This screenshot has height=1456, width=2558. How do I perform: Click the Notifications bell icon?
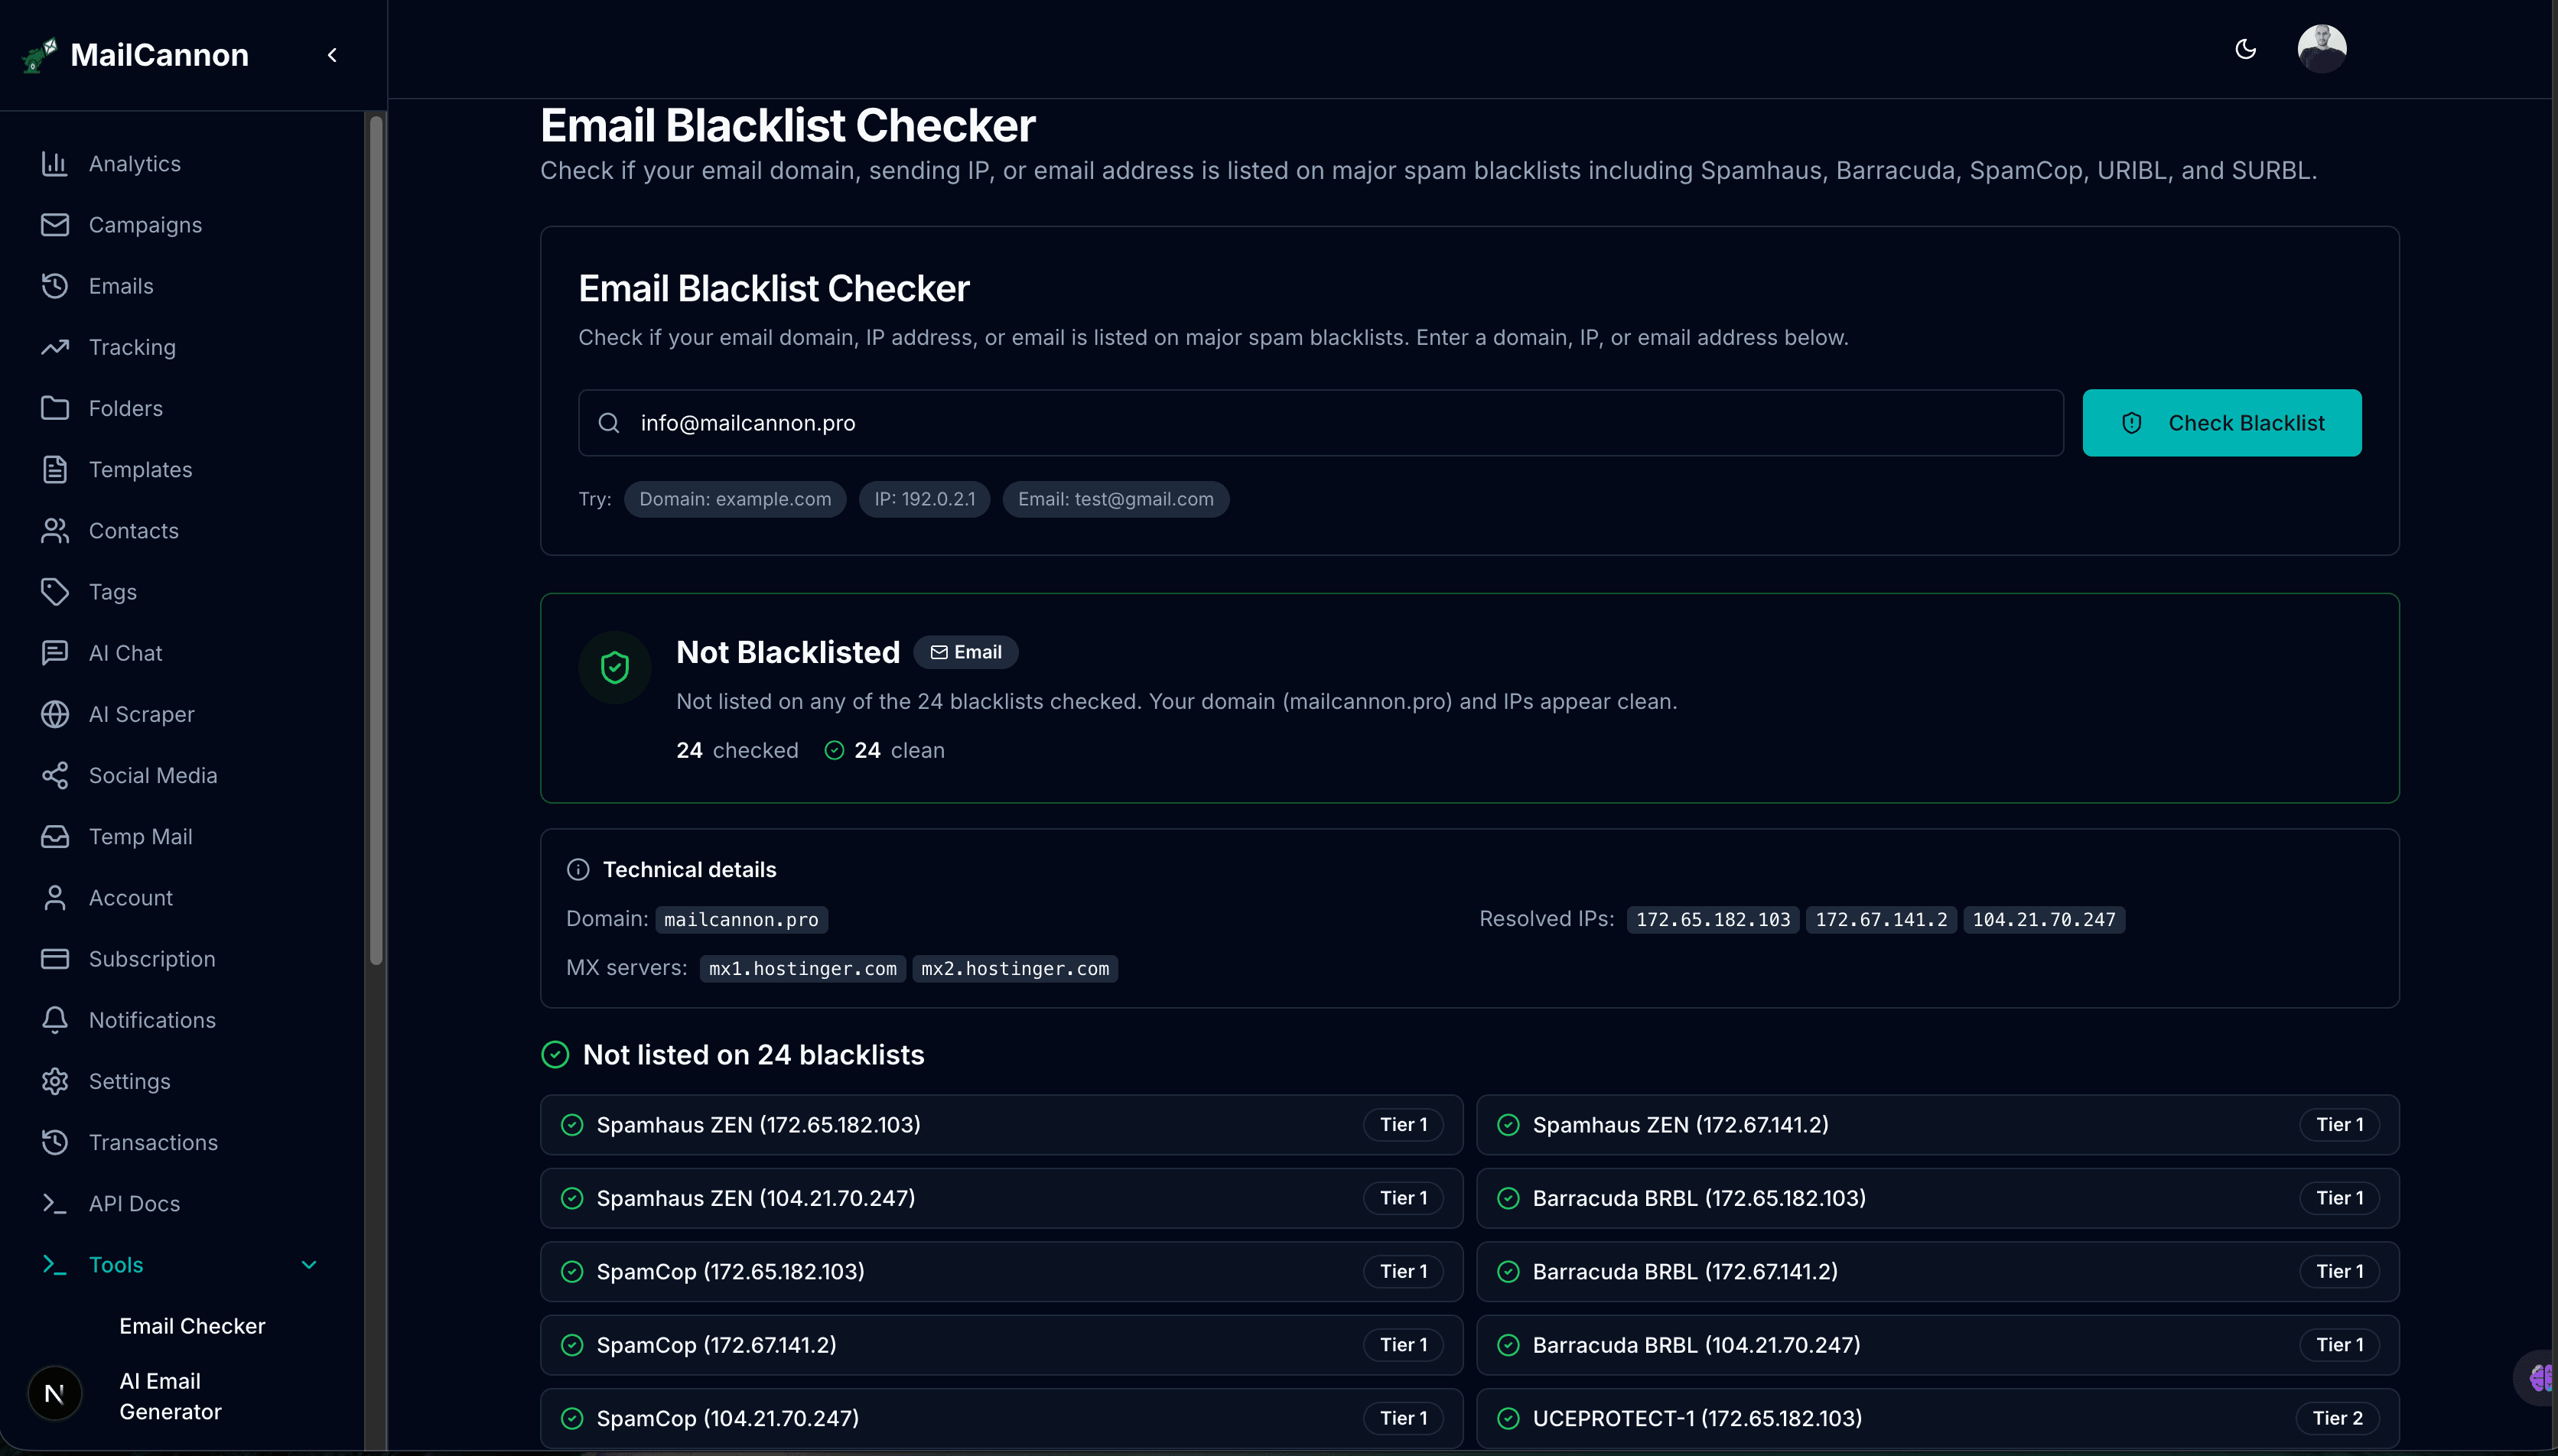[55, 1020]
